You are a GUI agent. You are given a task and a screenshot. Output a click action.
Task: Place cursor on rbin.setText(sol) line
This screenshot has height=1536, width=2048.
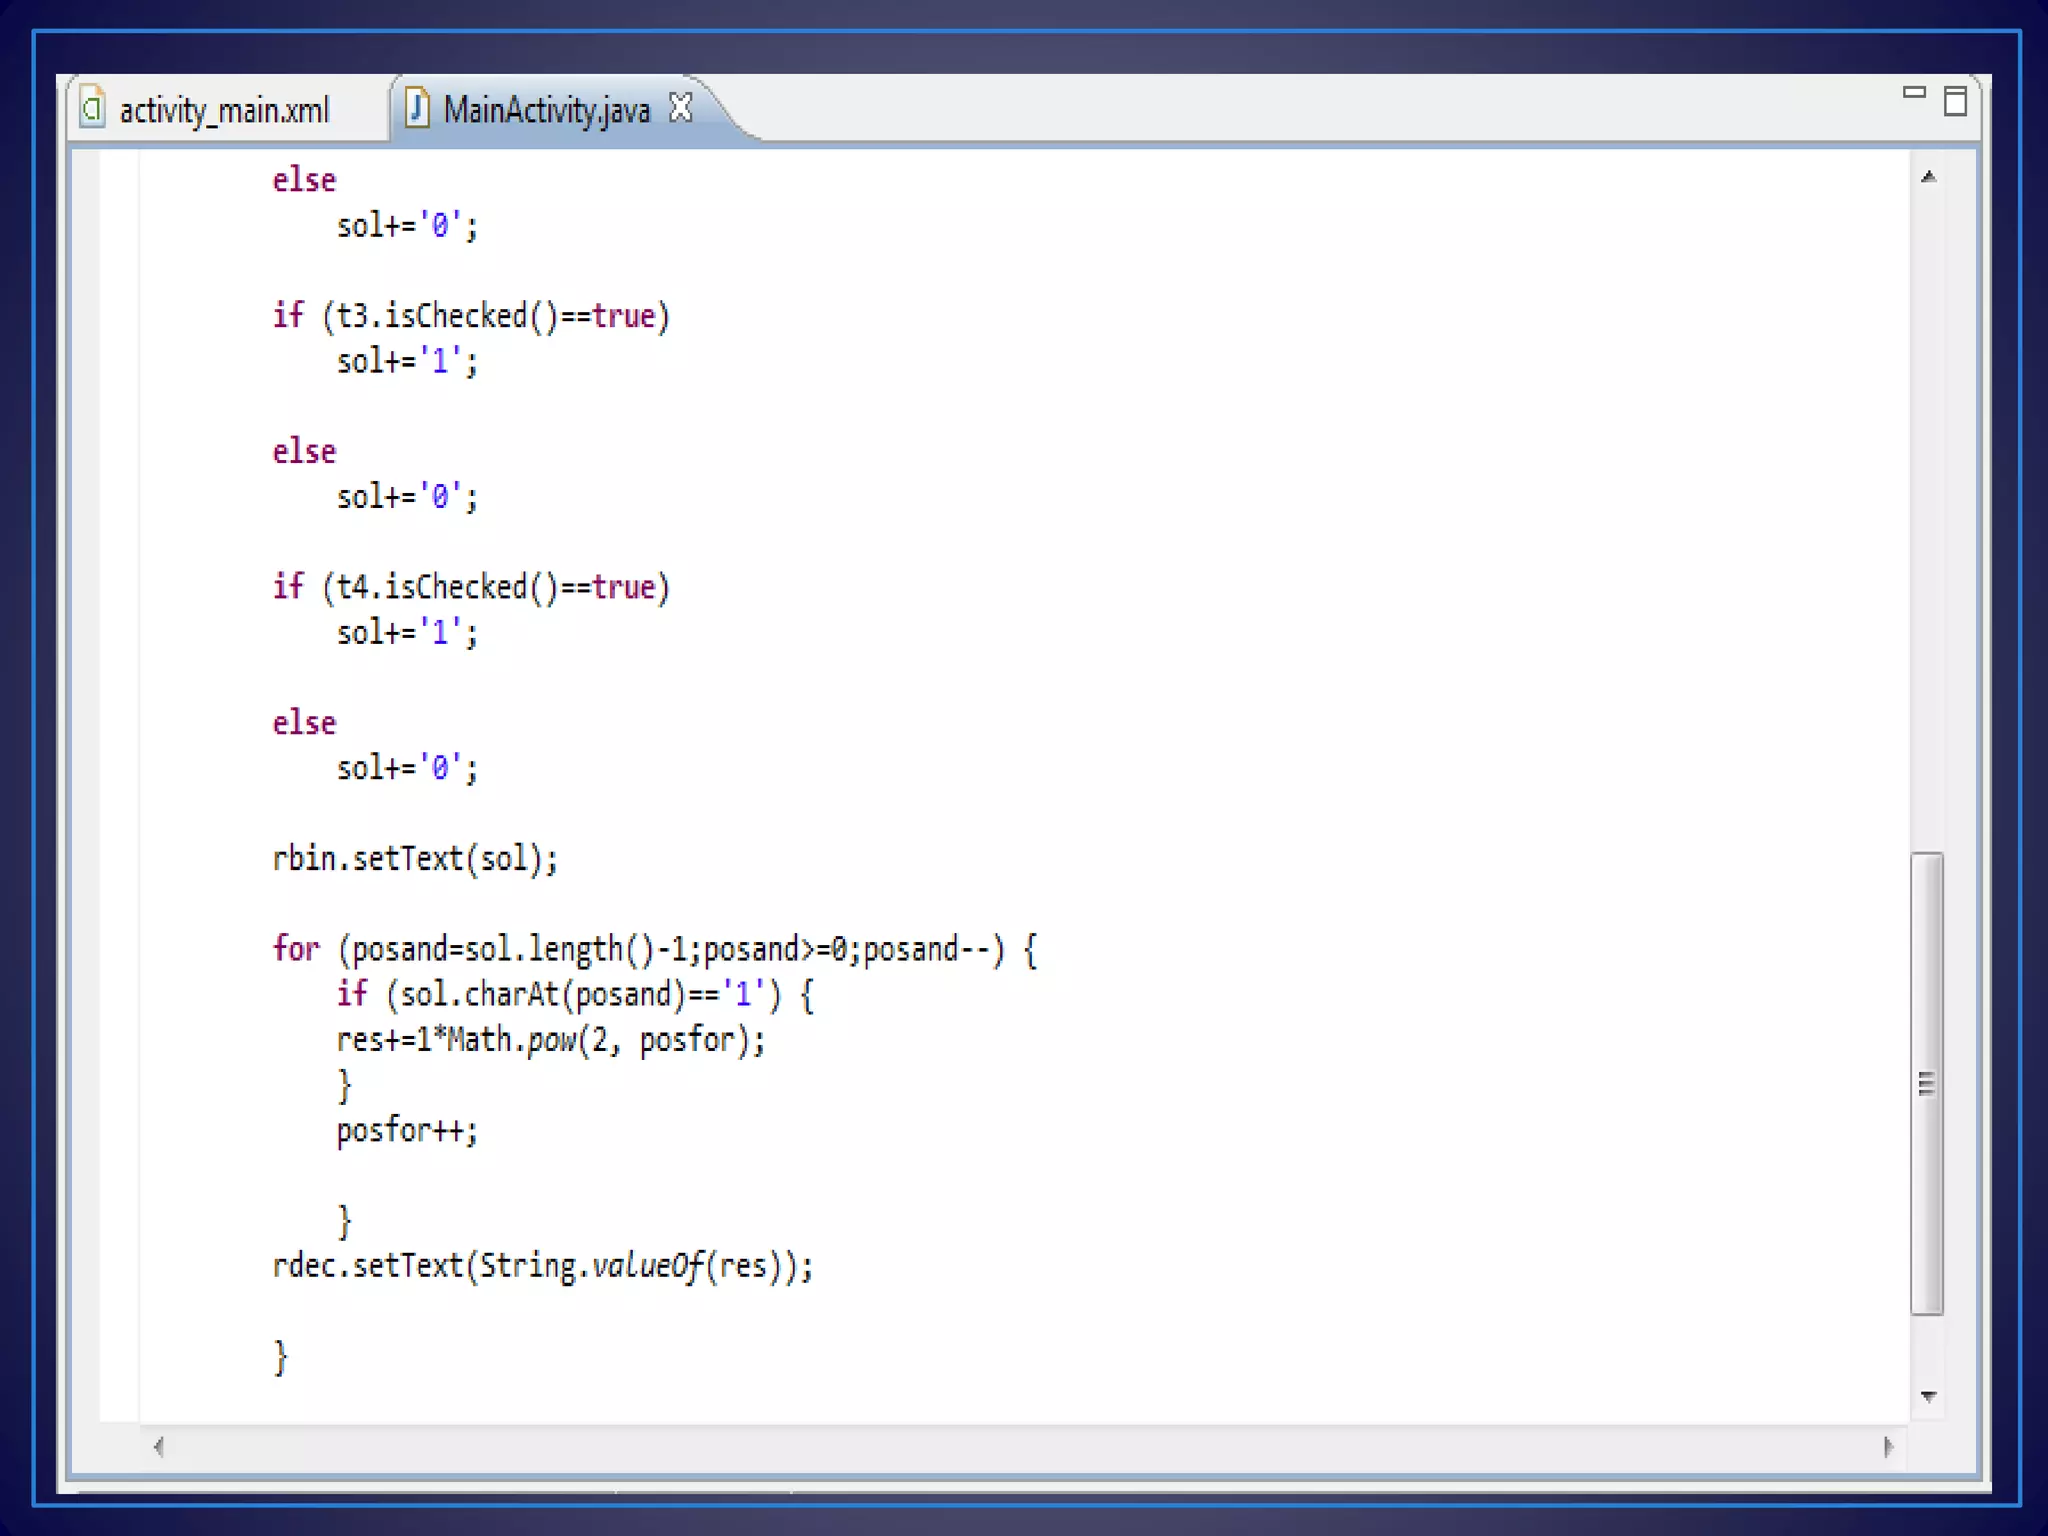coord(414,859)
